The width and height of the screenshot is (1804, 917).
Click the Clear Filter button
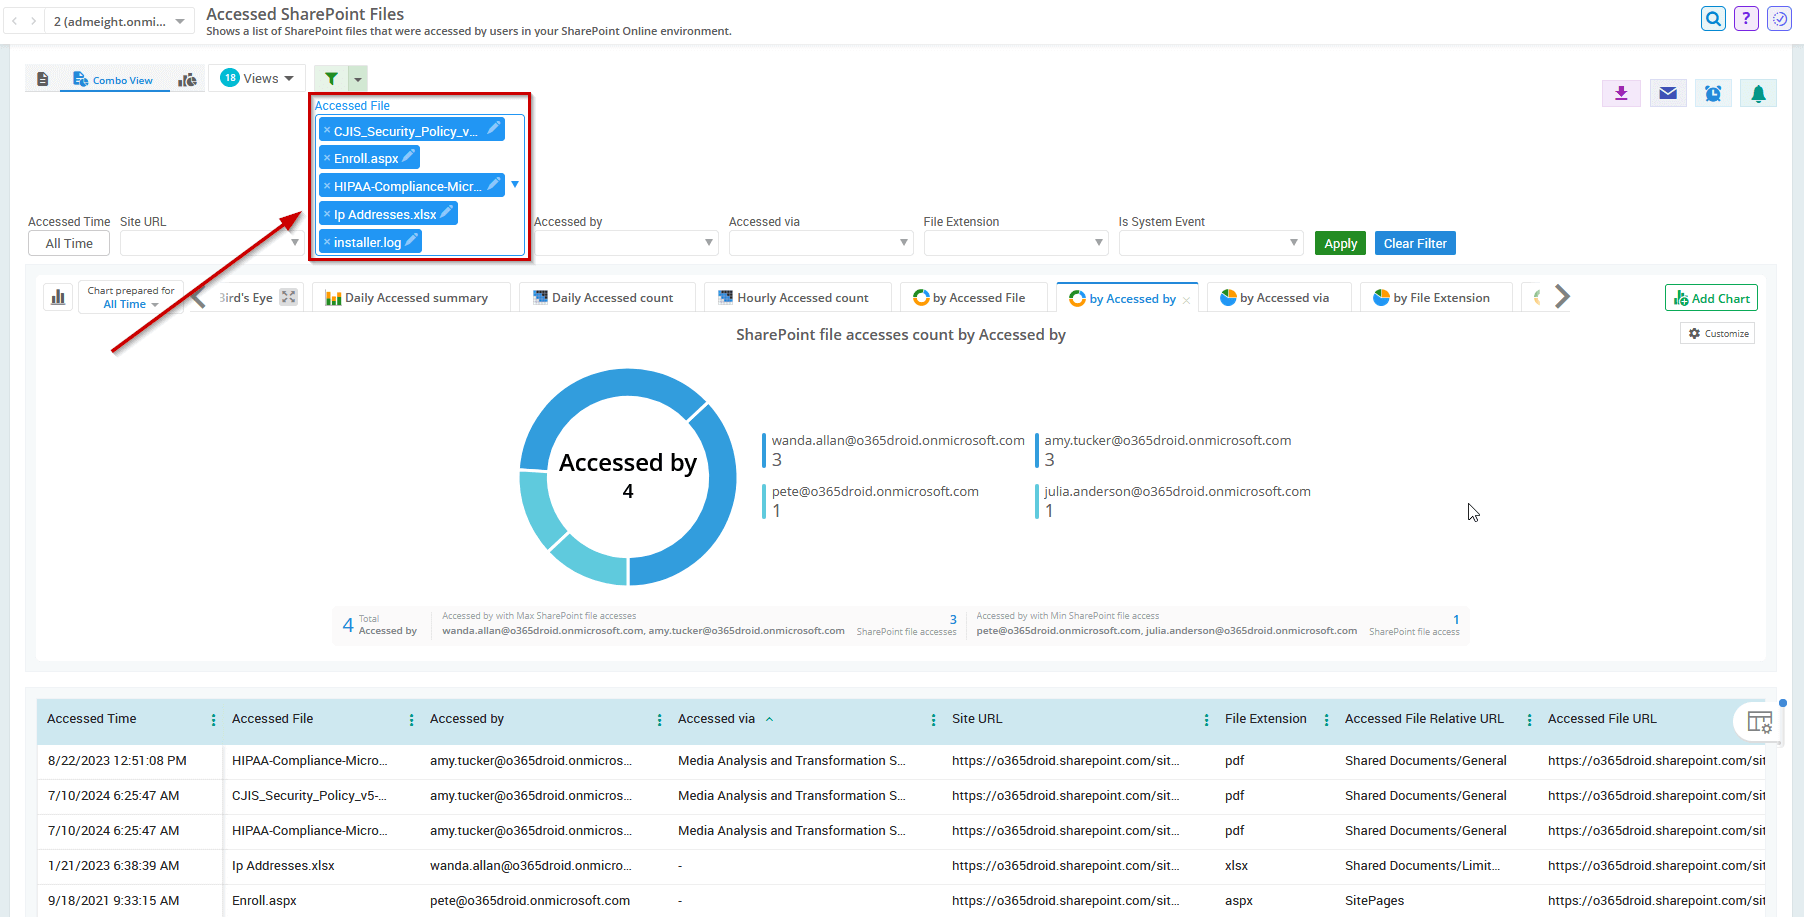click(x=1415, y=243)
